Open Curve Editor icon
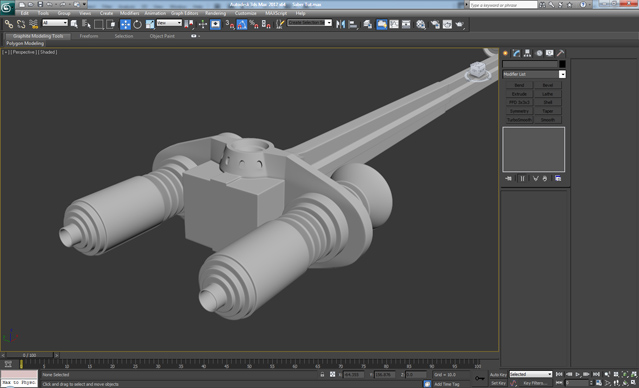The image size is (639, 388). [394, 24]
